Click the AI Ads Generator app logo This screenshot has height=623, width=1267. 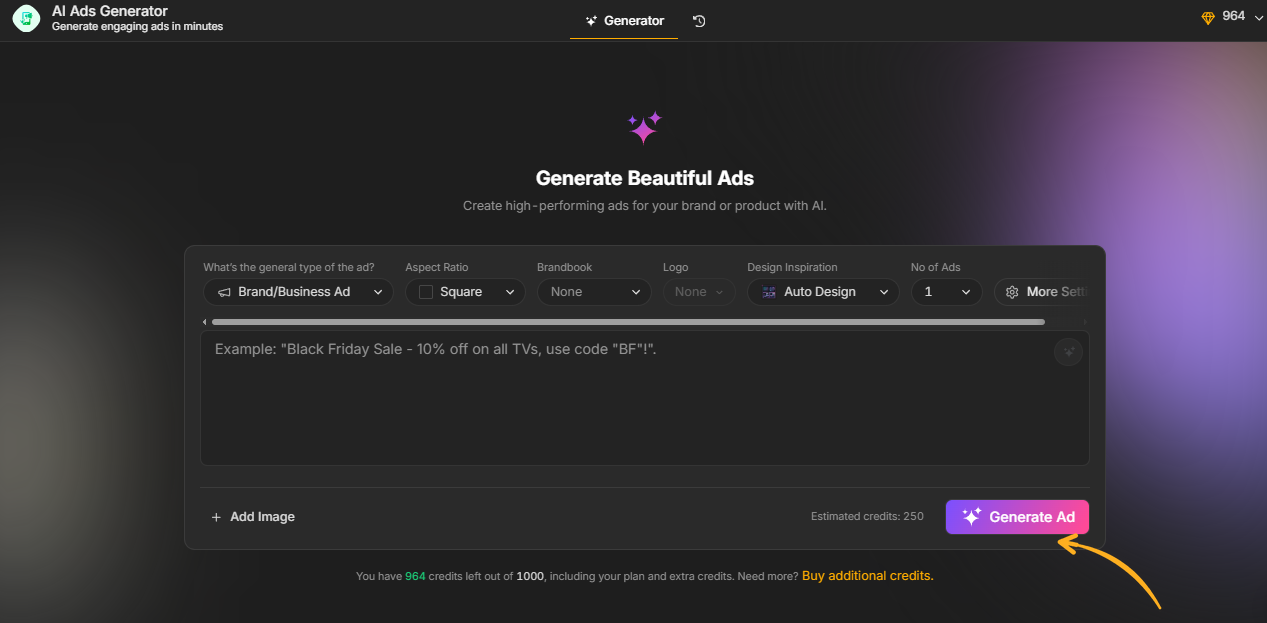(x=26, y=19)
